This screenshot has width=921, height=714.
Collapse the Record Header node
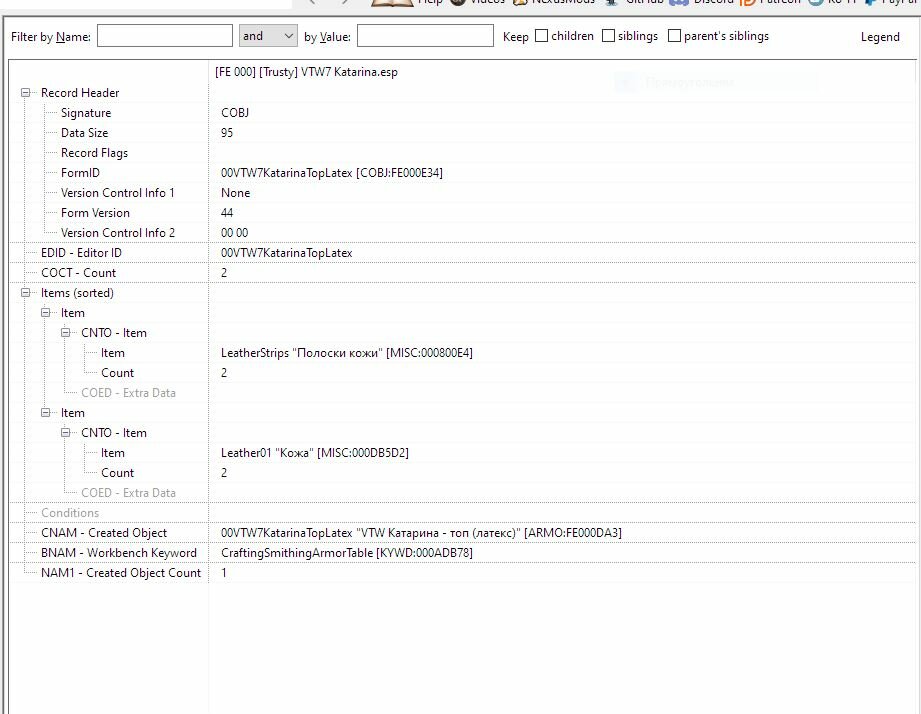click(x=25, y=93)
